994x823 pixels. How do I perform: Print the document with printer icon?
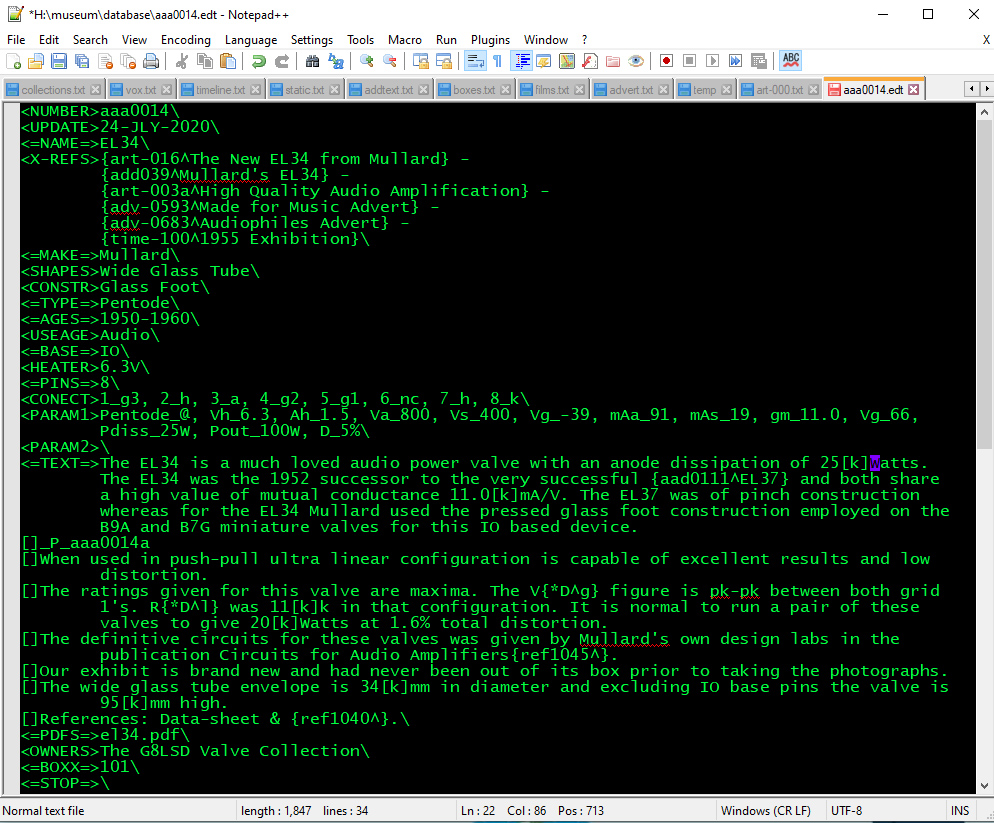[x=151, y=61]
